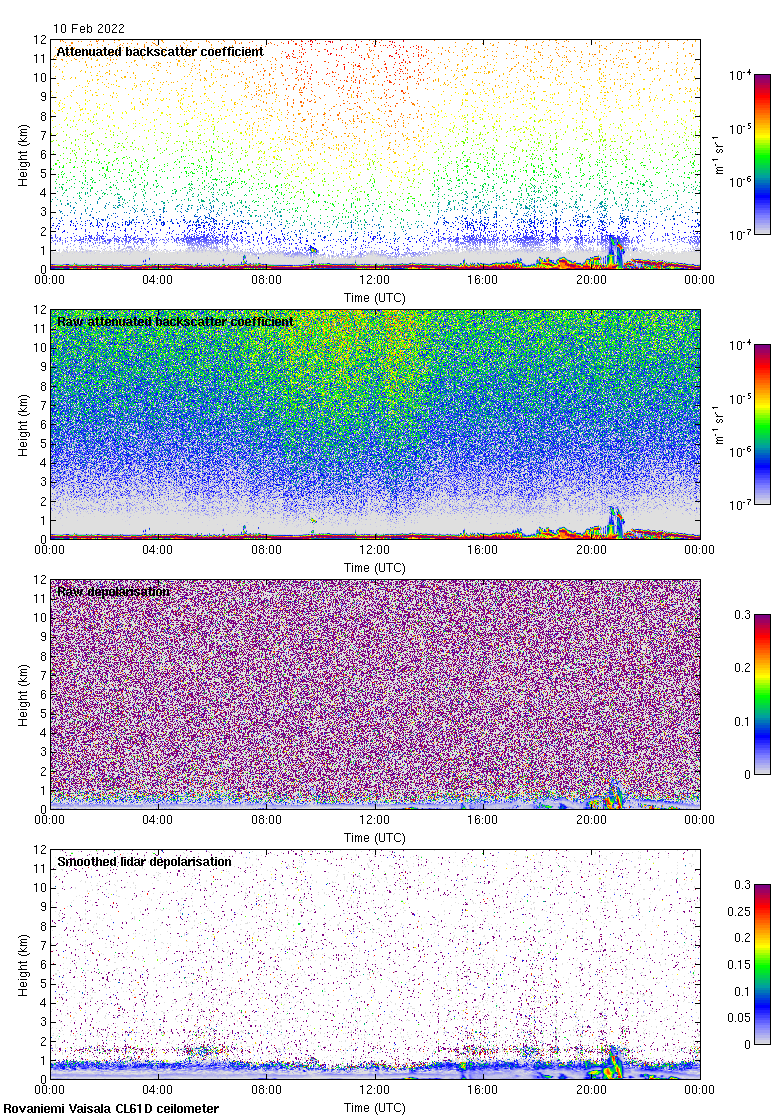
Task: Click the cloud spike near 20:30 in smoothed depolarisation plot
Action: pos(613,1062)
